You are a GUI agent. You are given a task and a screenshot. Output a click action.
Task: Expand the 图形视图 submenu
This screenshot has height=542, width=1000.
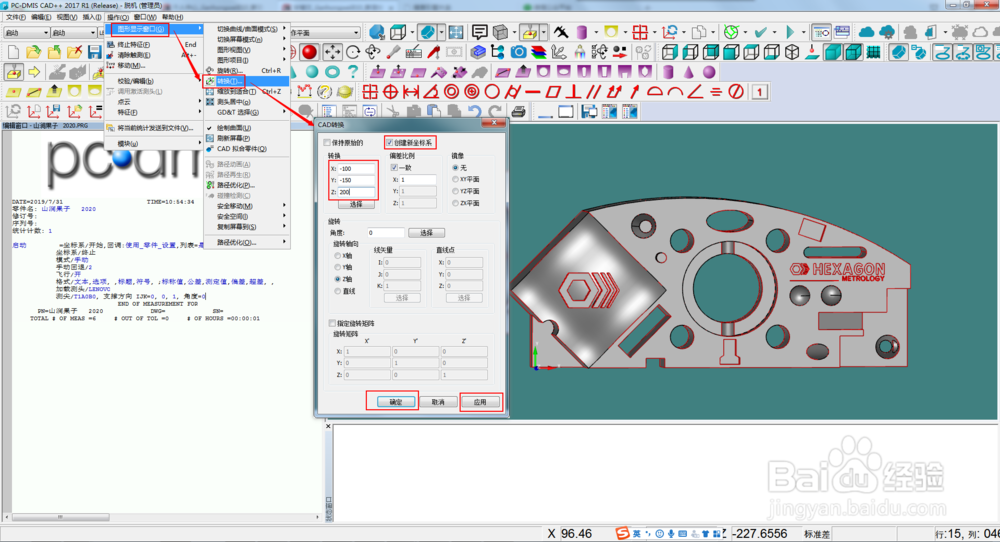click(247, 50)
